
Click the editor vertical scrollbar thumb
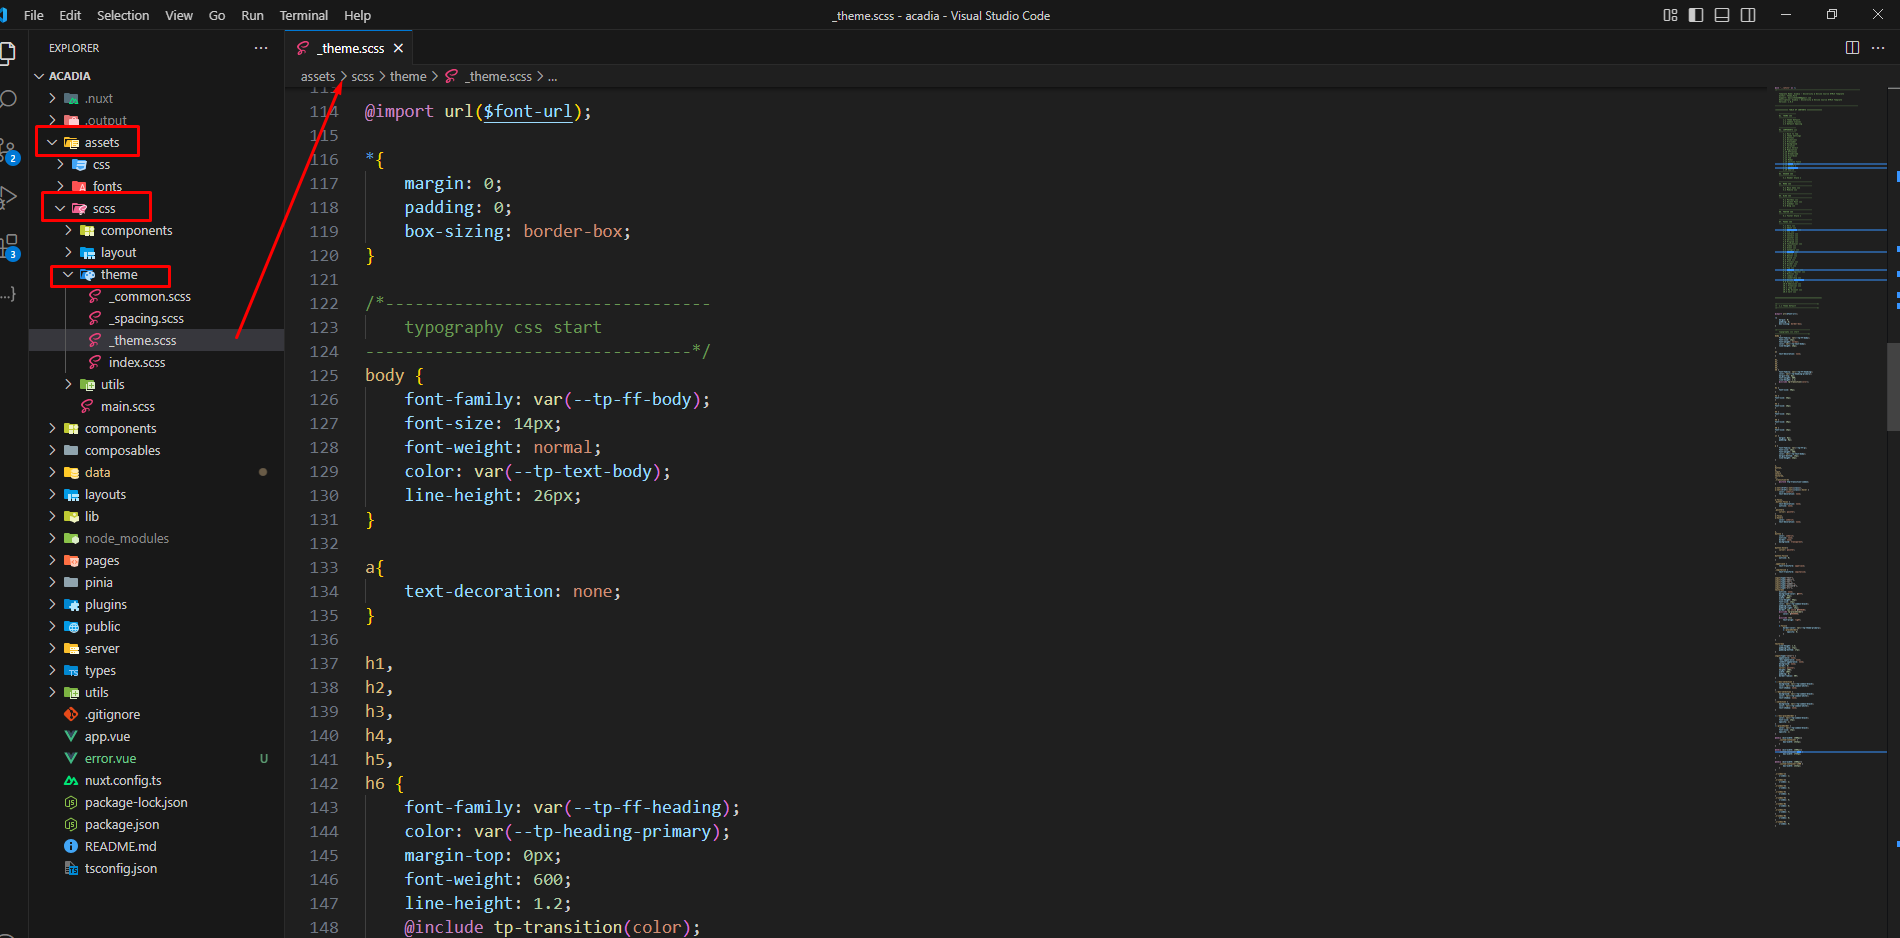1893,387
